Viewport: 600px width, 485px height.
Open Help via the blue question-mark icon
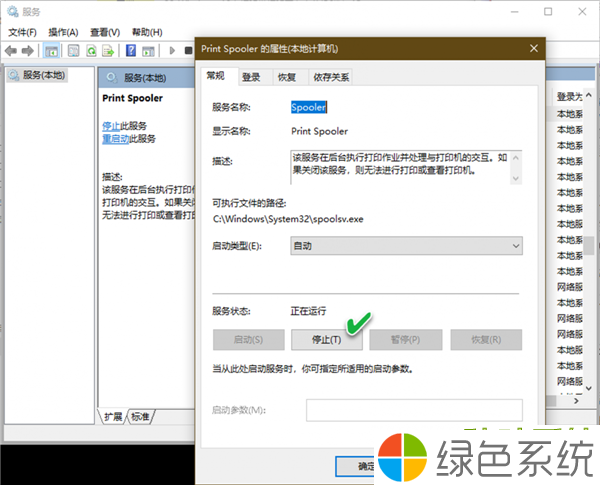click(x=131, y=51)
